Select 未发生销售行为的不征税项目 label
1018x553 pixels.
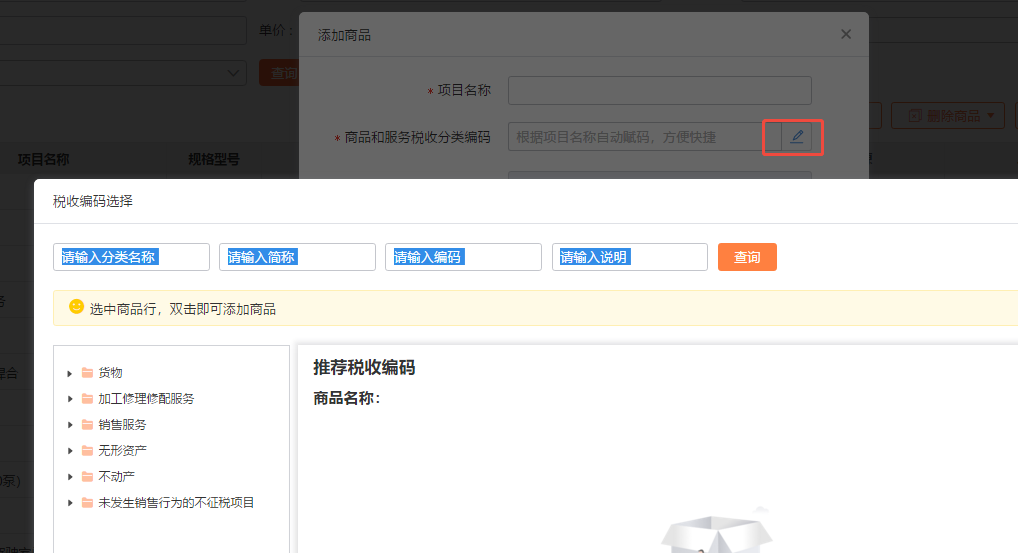pos(176,502)
